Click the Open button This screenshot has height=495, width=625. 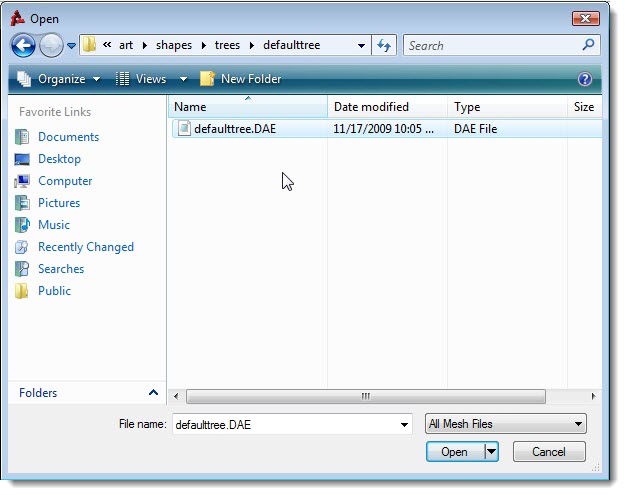(455, 452)
